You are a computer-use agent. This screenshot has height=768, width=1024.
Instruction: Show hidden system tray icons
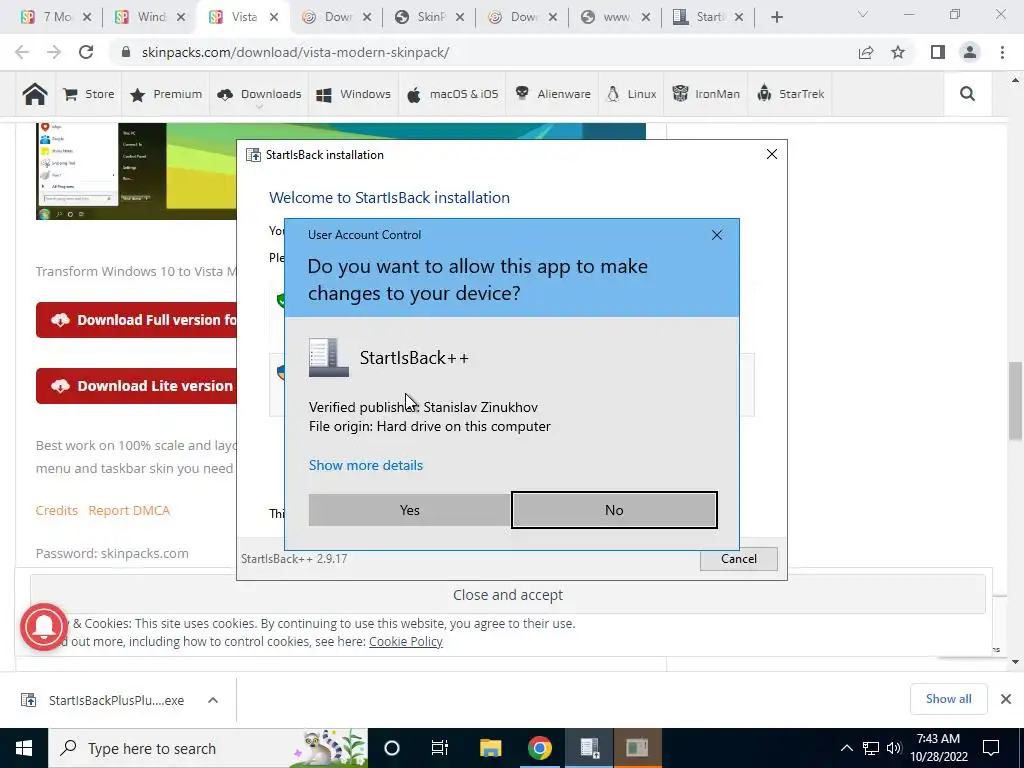[x=846, y=748]
